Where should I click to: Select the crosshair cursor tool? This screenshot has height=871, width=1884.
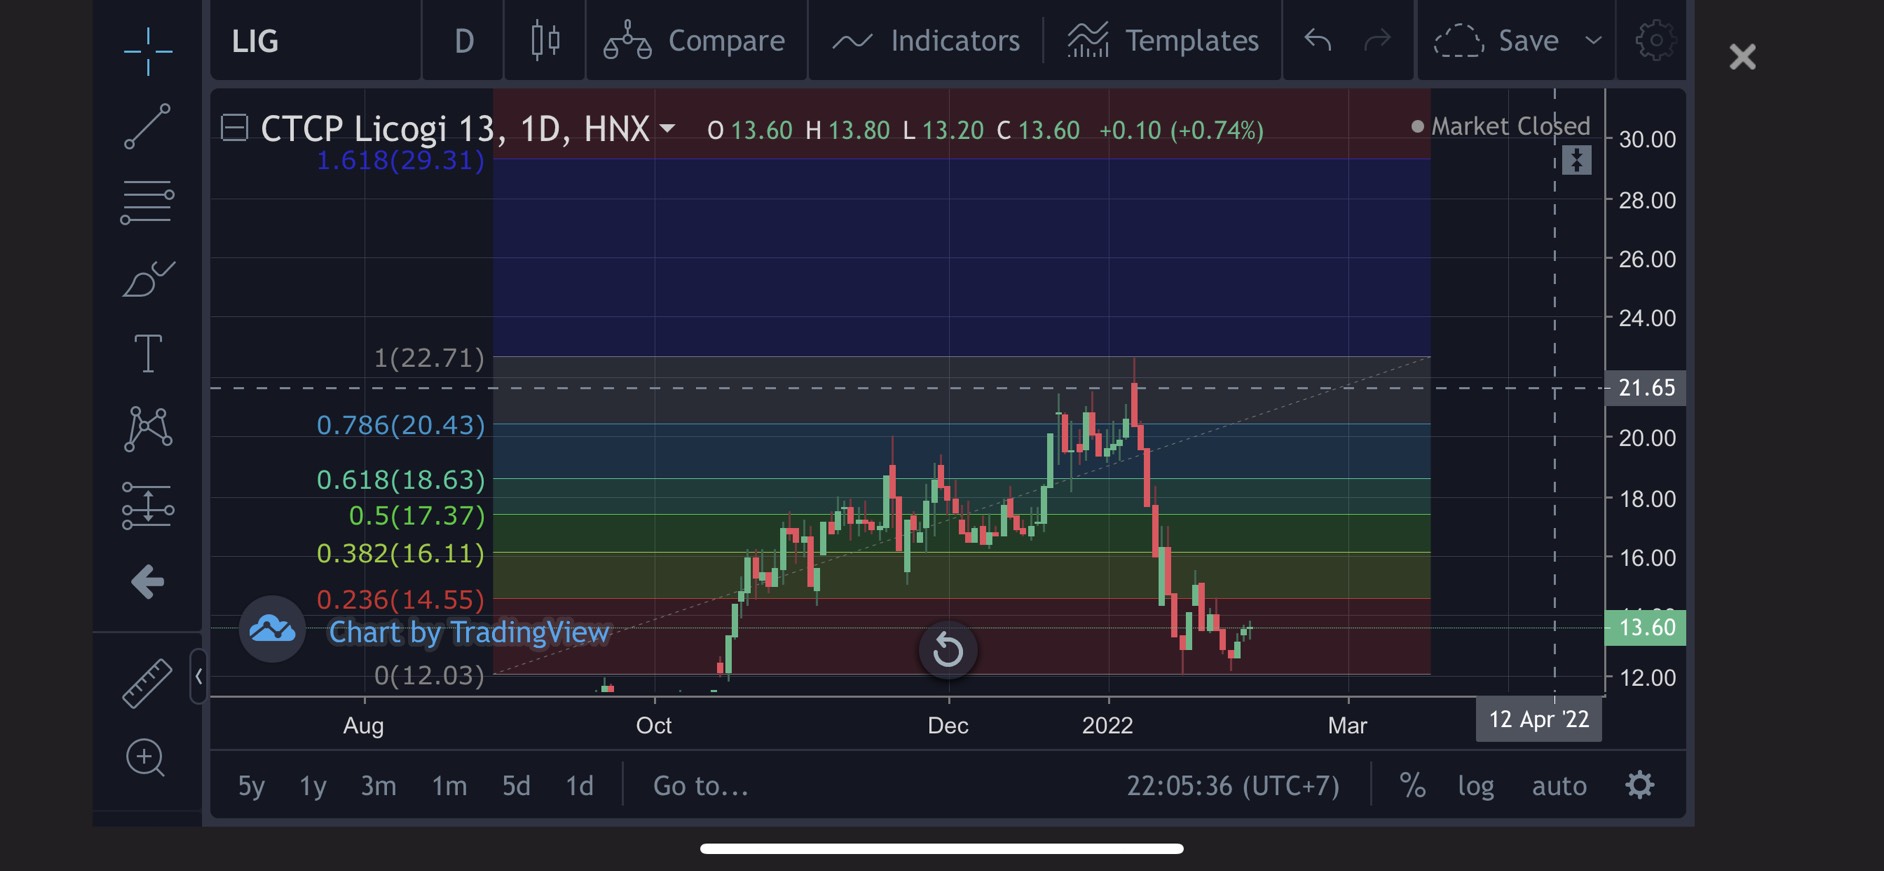pyautogui.click(x=148, y=50)
